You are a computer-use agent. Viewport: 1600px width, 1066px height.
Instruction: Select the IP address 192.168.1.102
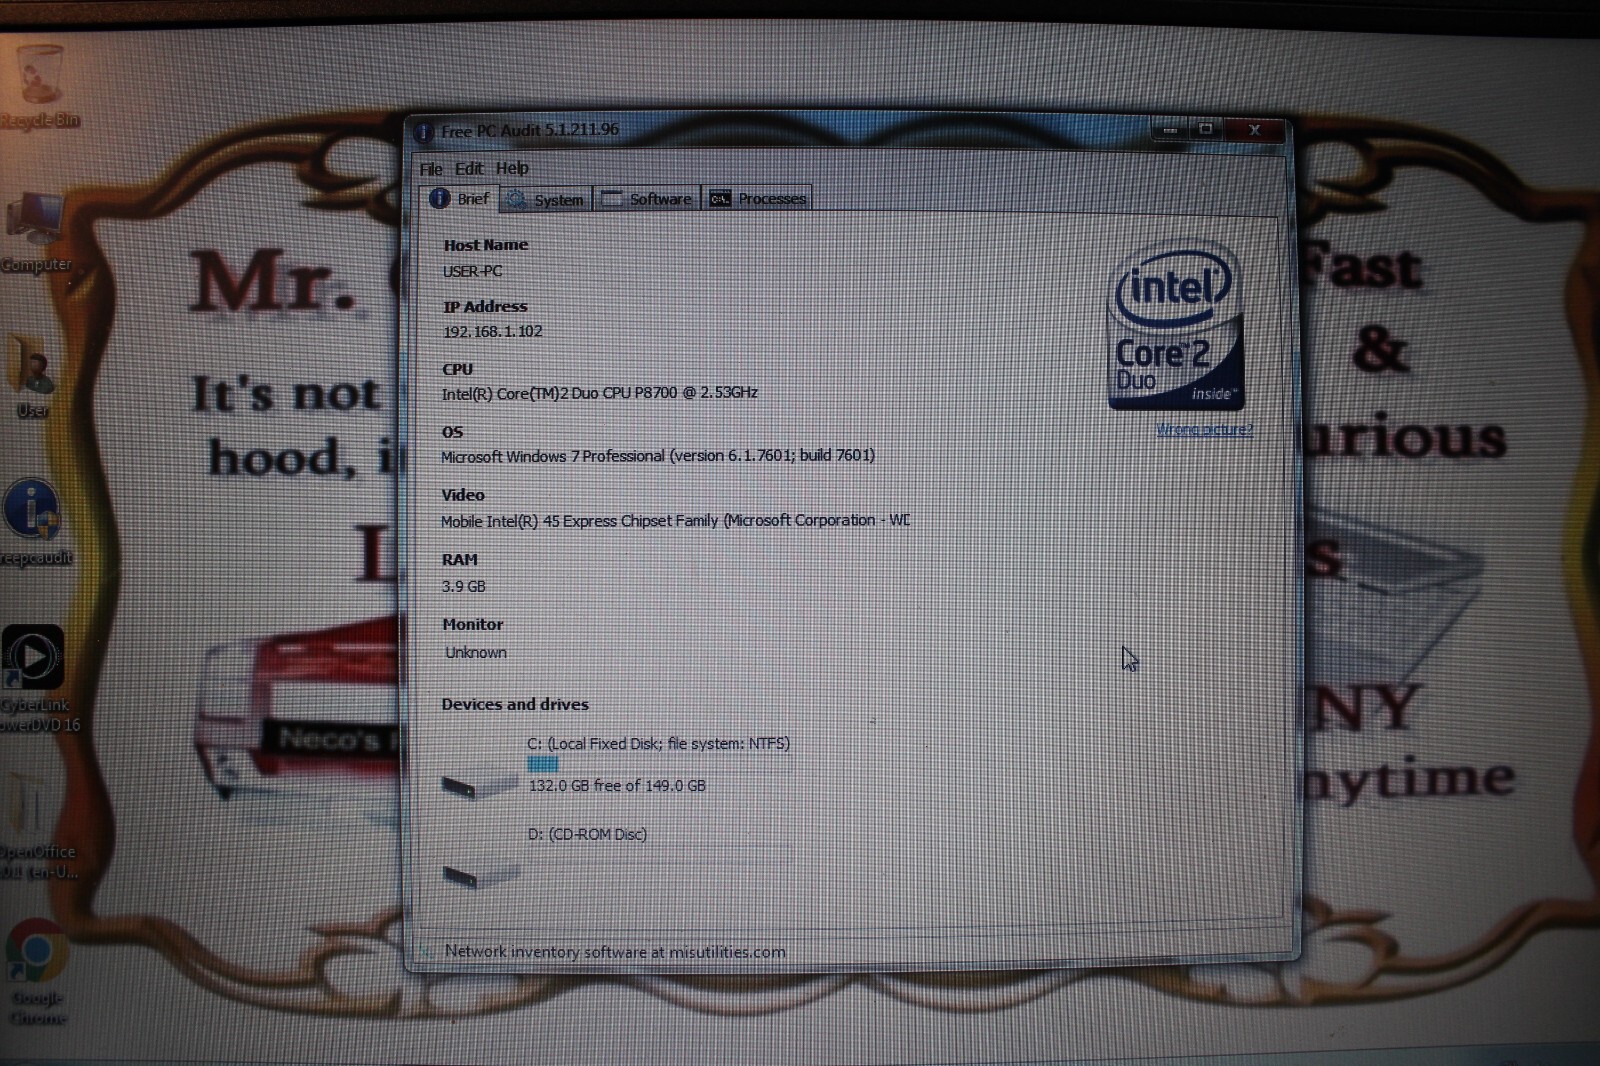493,332
